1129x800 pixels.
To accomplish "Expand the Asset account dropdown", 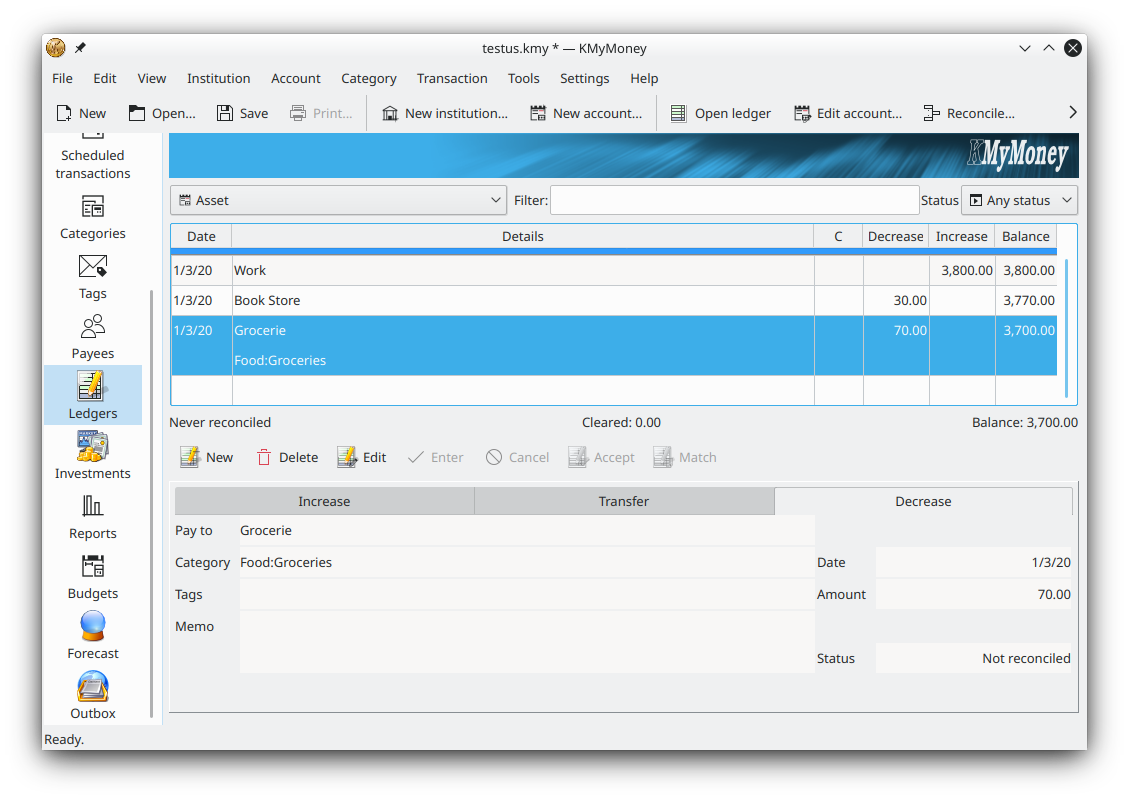I will [x=338, y=200].
